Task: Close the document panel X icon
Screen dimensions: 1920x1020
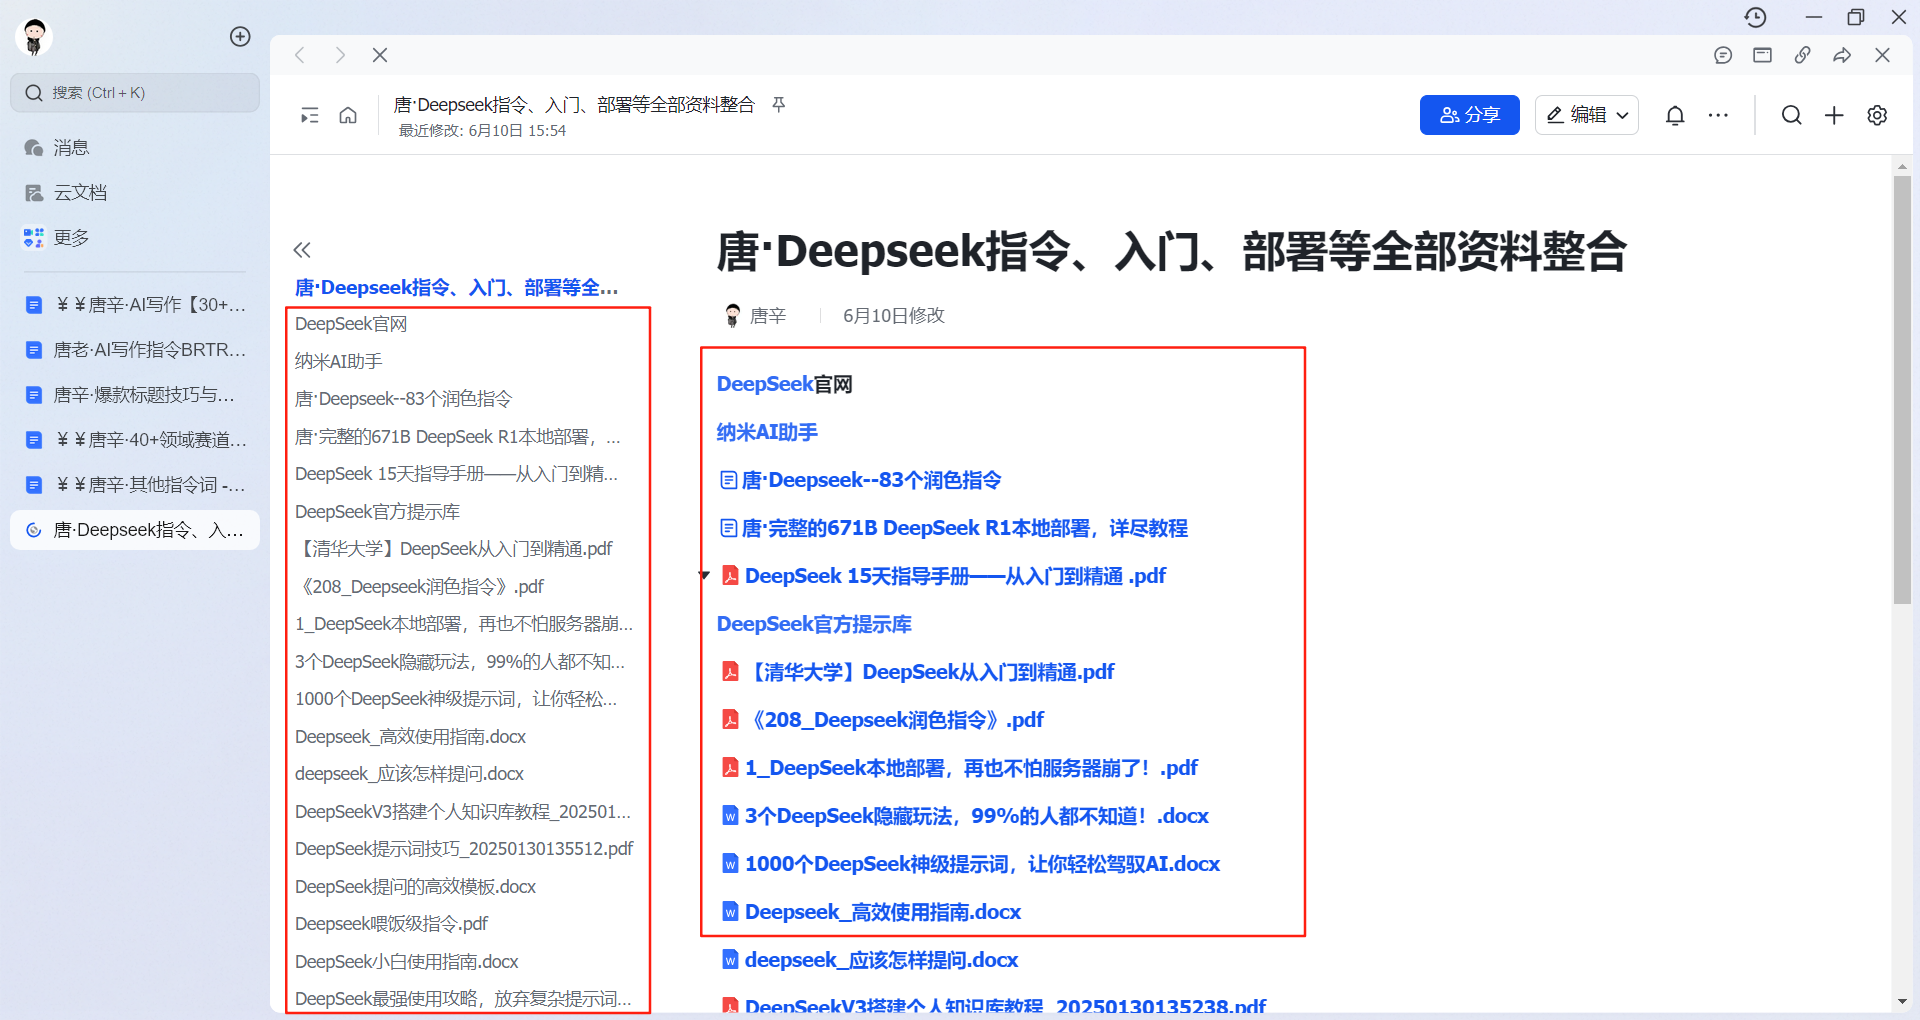Action: 1882,55
